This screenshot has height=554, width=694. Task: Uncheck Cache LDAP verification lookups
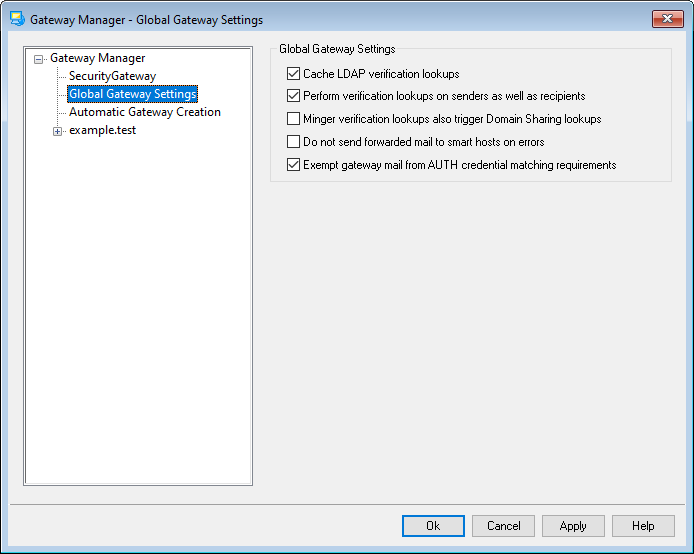(294, 74)
